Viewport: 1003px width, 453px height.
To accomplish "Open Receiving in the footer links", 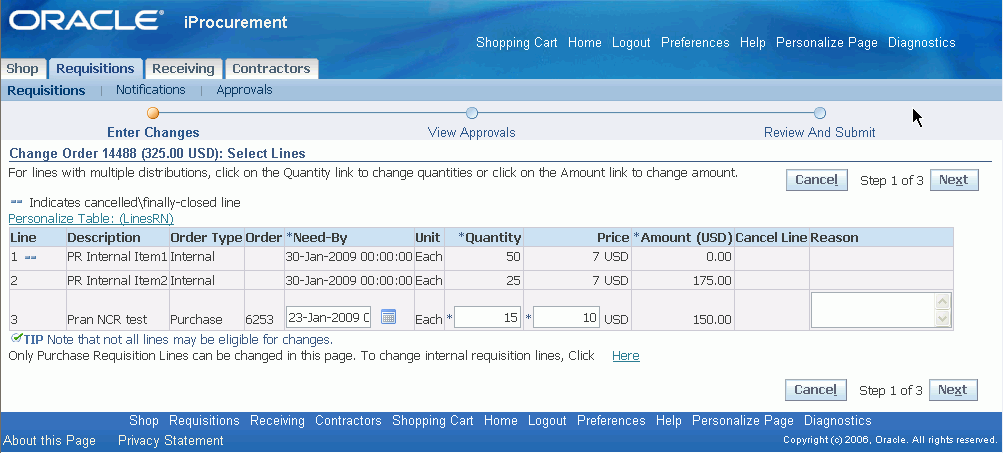I will click(277, 420).
